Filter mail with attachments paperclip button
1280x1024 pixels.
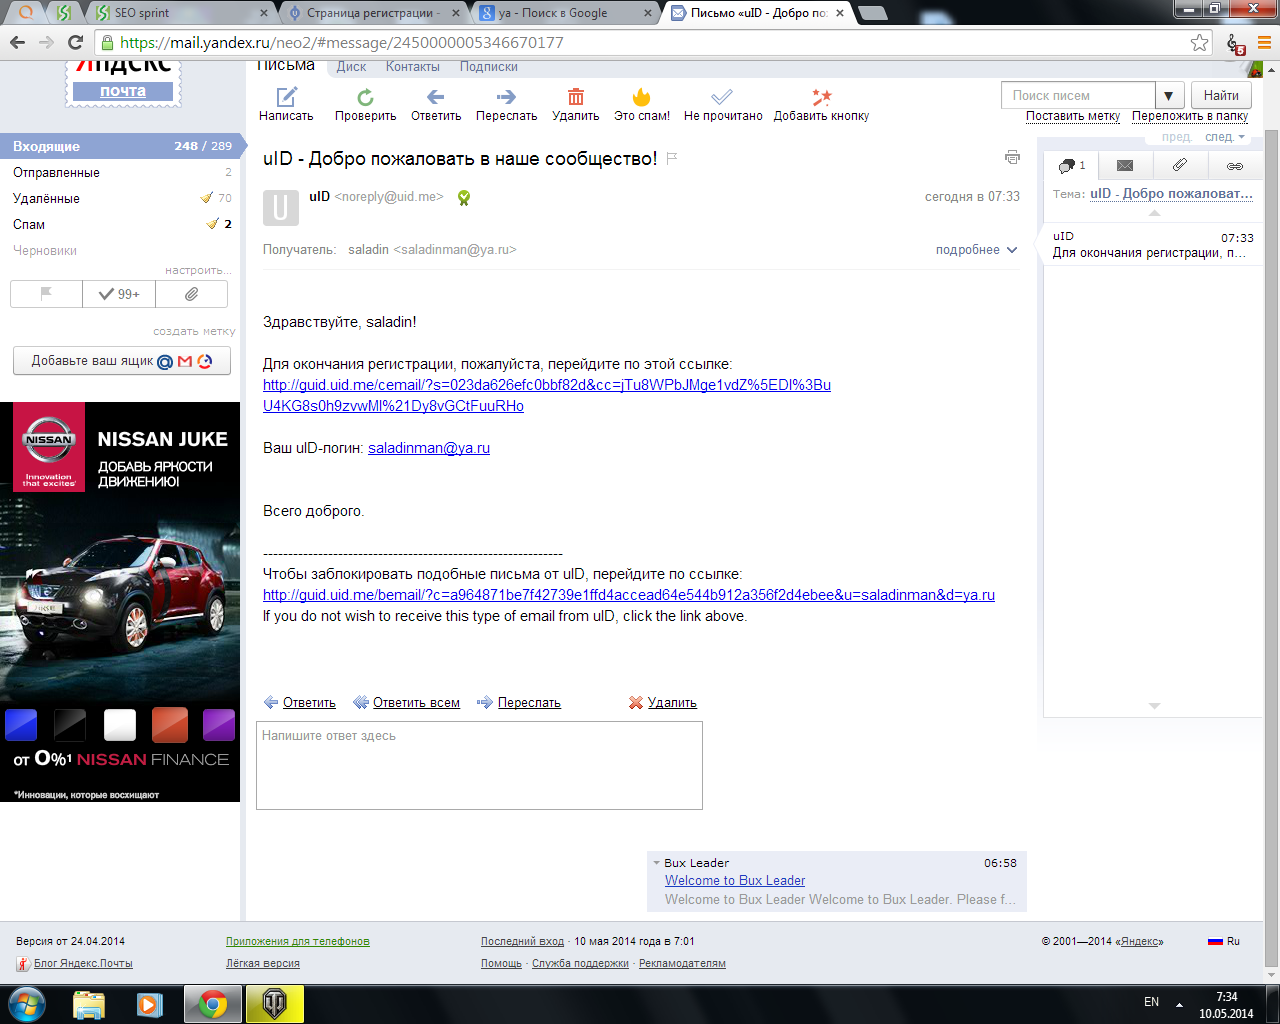point(191,294)
